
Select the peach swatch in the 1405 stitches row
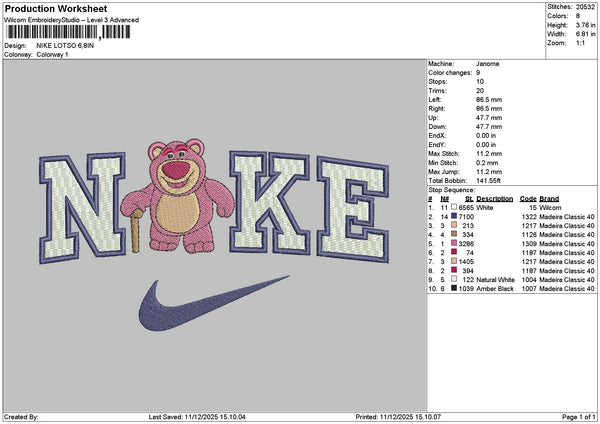tap(454, 261)
